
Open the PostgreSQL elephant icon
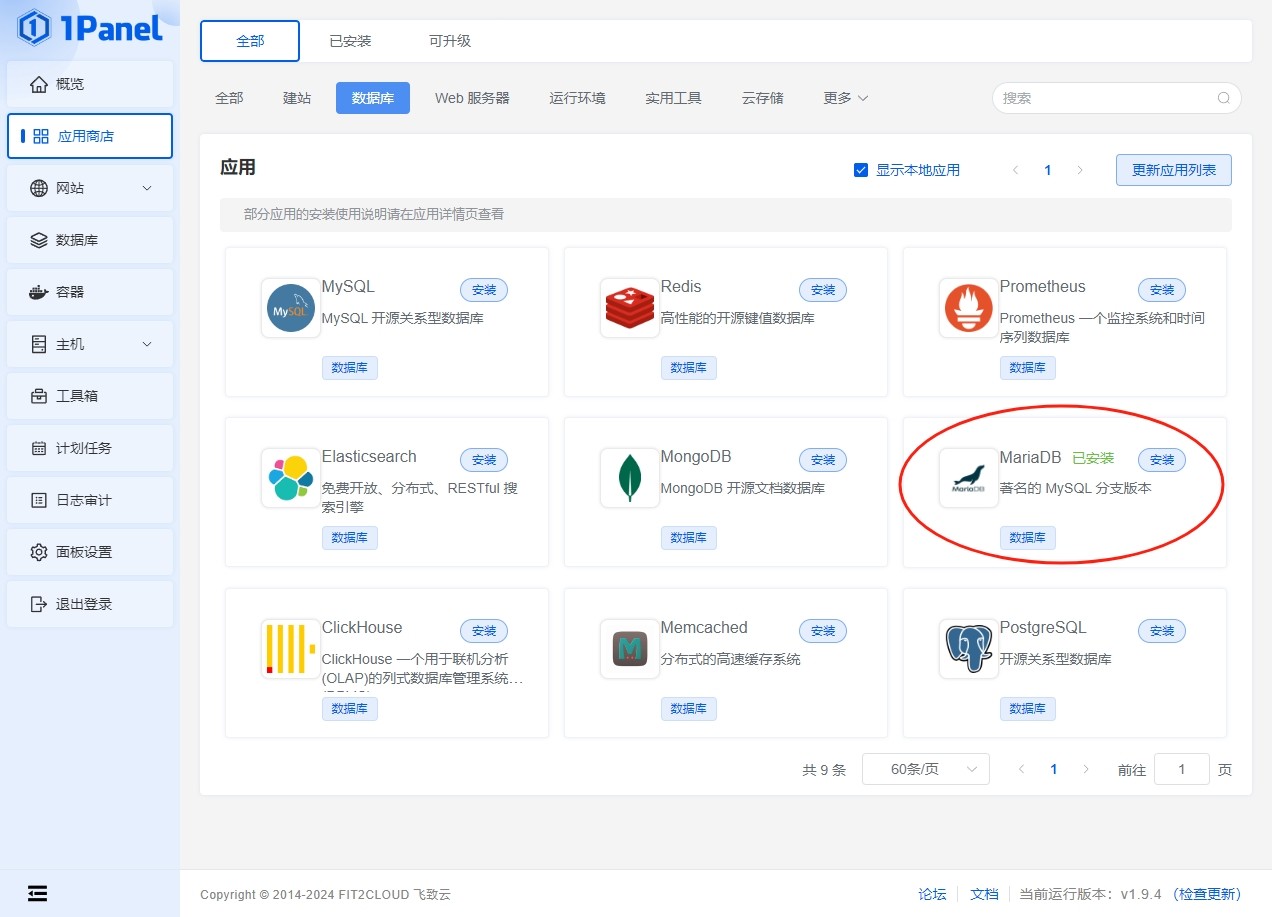(x=969, y=649)
